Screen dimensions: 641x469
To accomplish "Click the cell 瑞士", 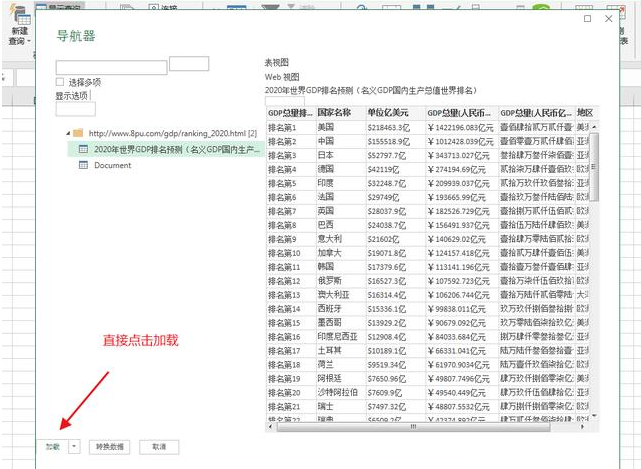I will coord(341,406).
